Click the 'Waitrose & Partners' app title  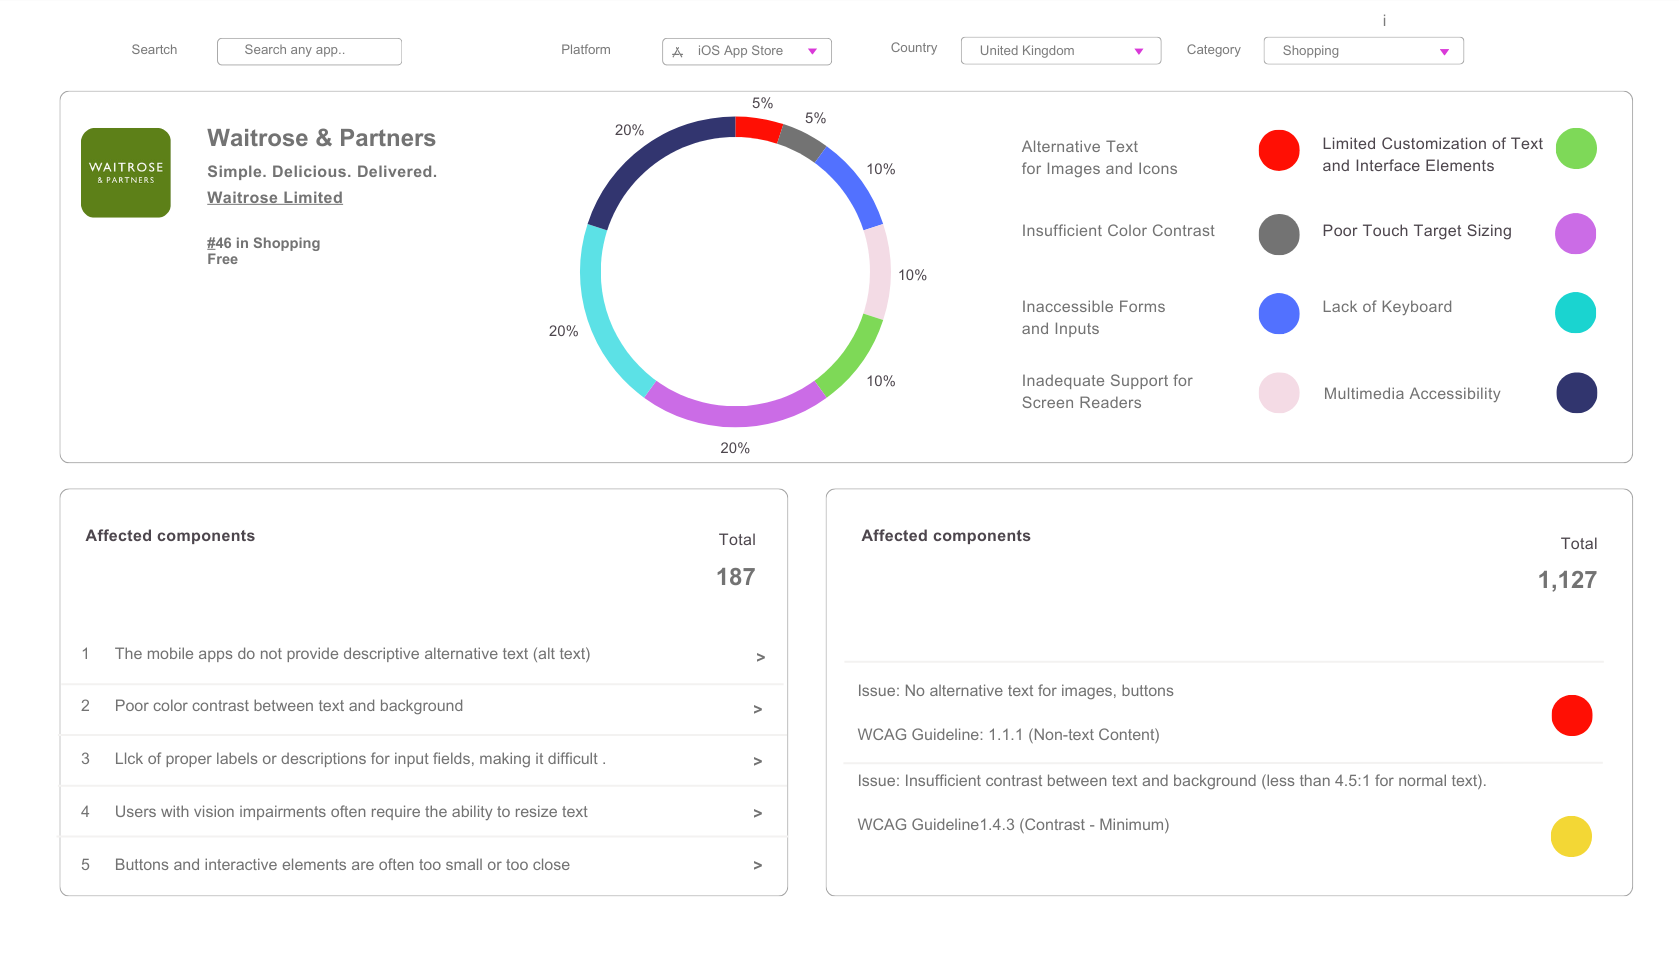pyautogui.click(x=322, y=138)
